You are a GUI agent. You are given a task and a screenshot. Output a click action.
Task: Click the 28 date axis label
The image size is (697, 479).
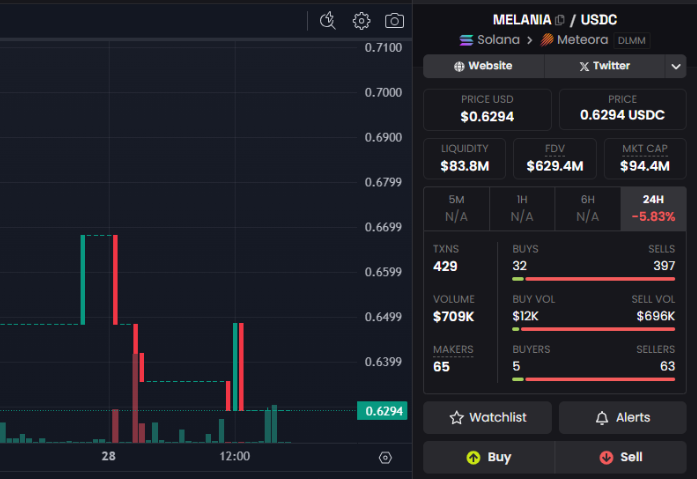pos(108,456)
